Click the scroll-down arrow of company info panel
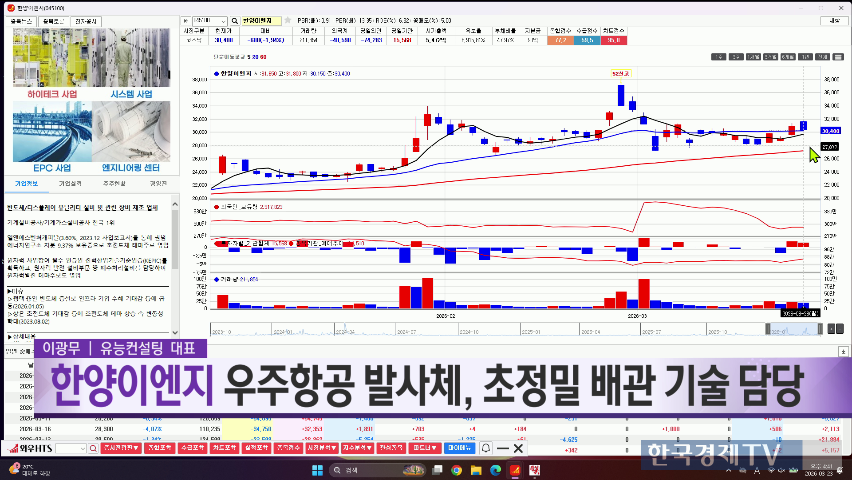Screen dimensions: 852x480 coord(175,334)
